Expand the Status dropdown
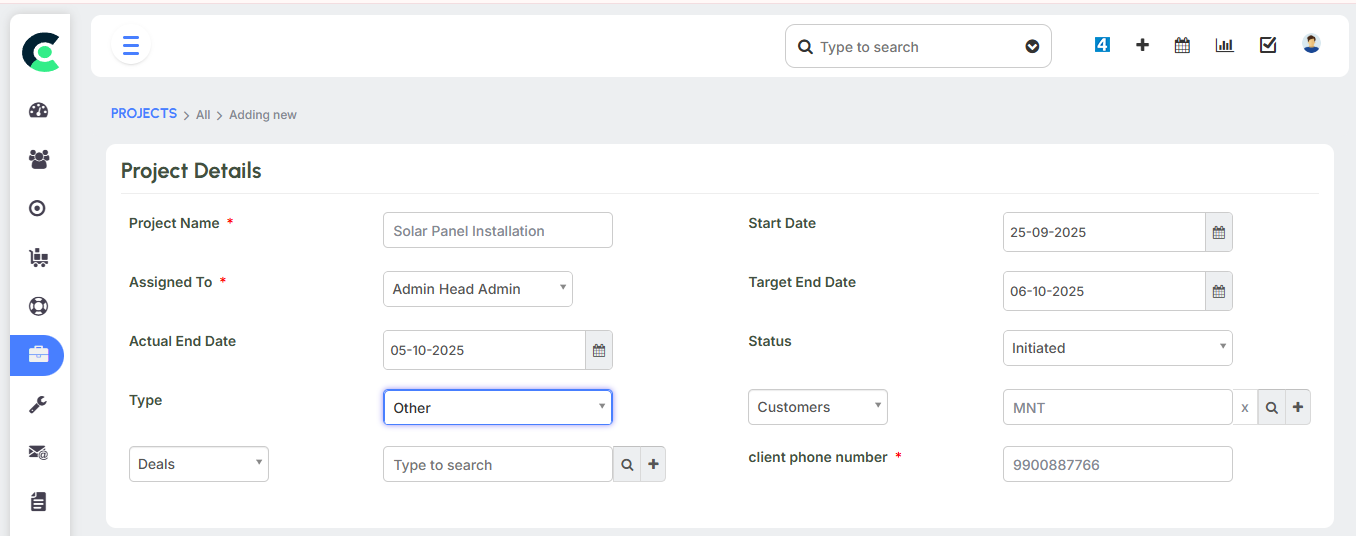Screen dimensions: 1356x536 1117,348
